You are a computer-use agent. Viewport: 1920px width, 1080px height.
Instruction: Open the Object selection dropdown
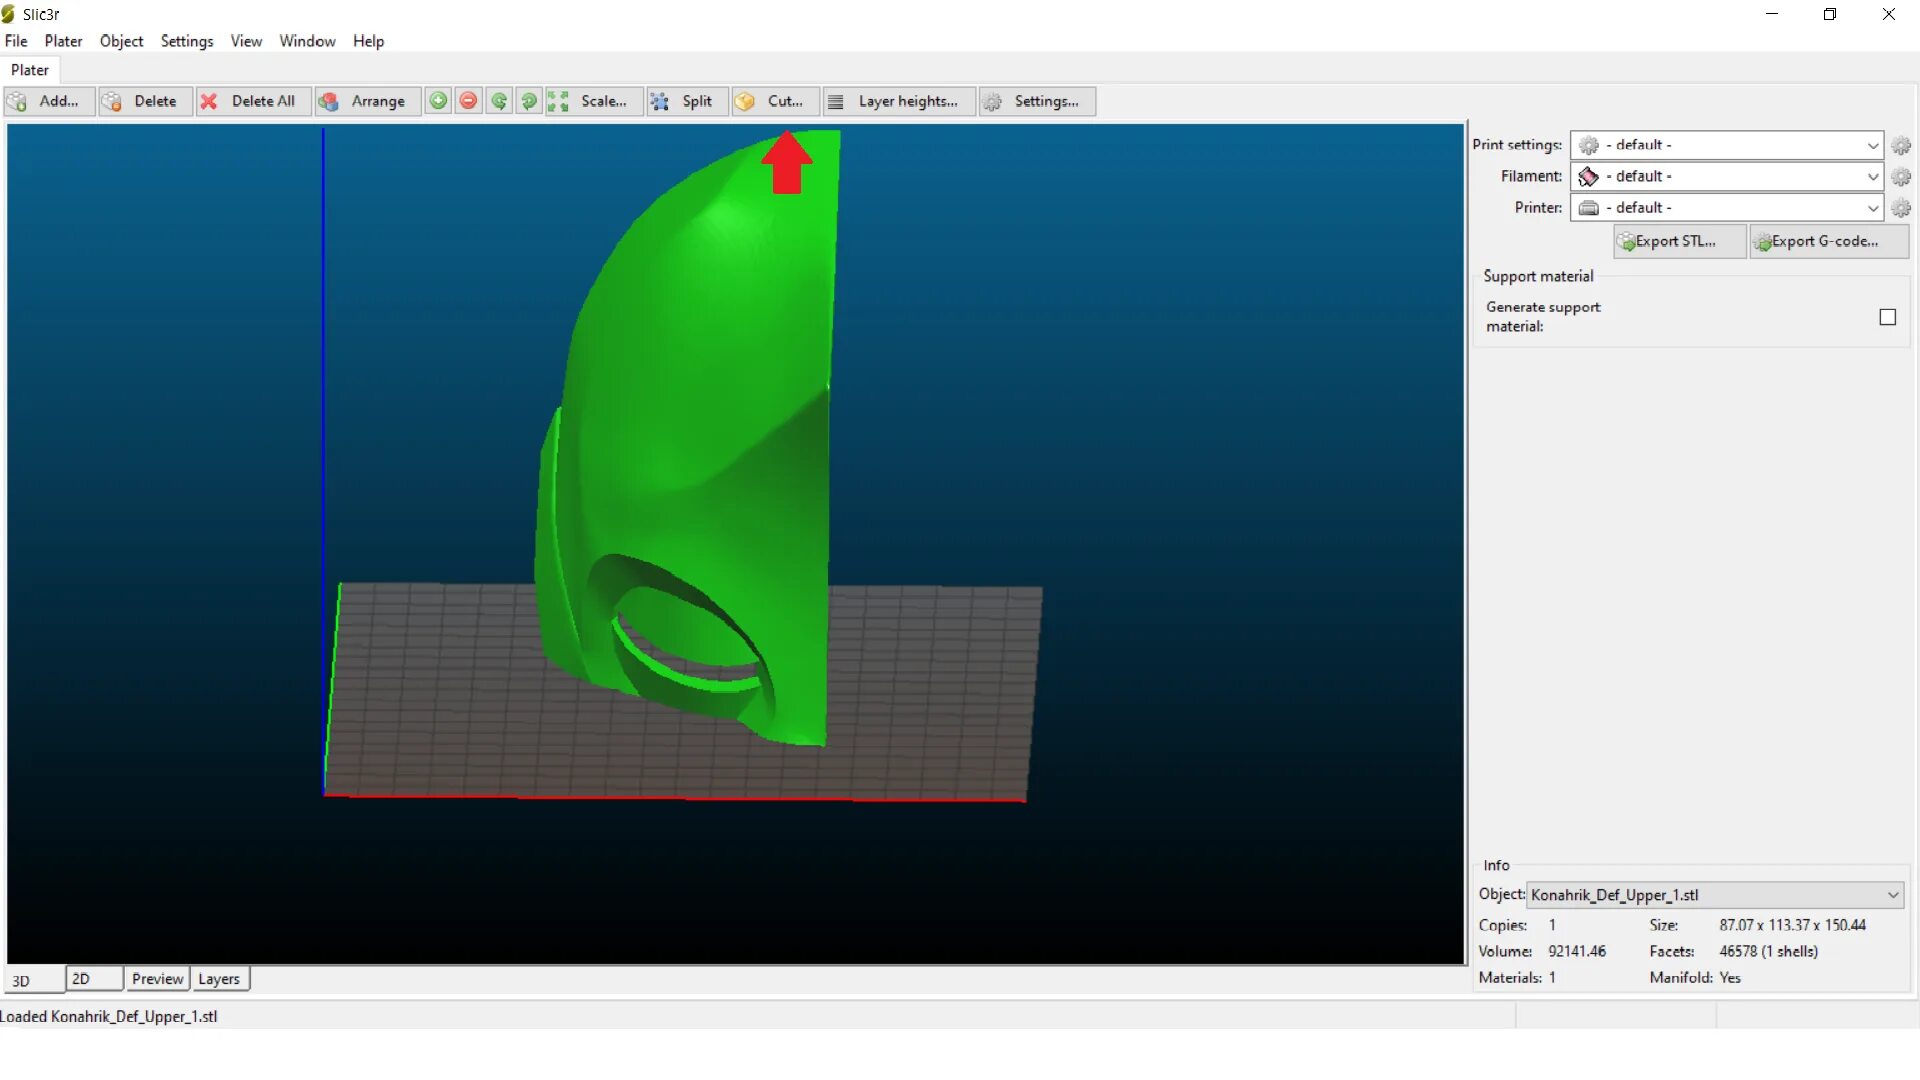(x=1715, y=895)
